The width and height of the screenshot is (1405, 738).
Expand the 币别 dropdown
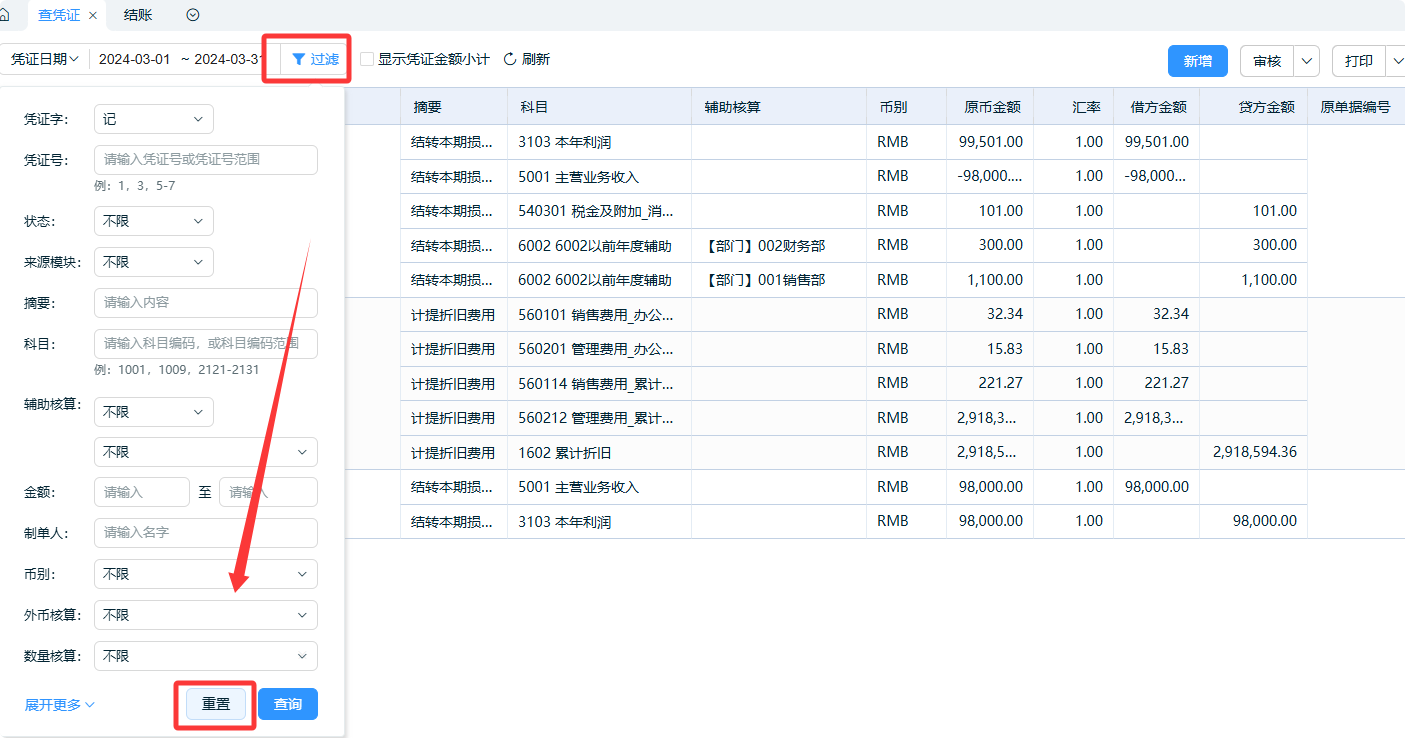[x=205, y=574]
